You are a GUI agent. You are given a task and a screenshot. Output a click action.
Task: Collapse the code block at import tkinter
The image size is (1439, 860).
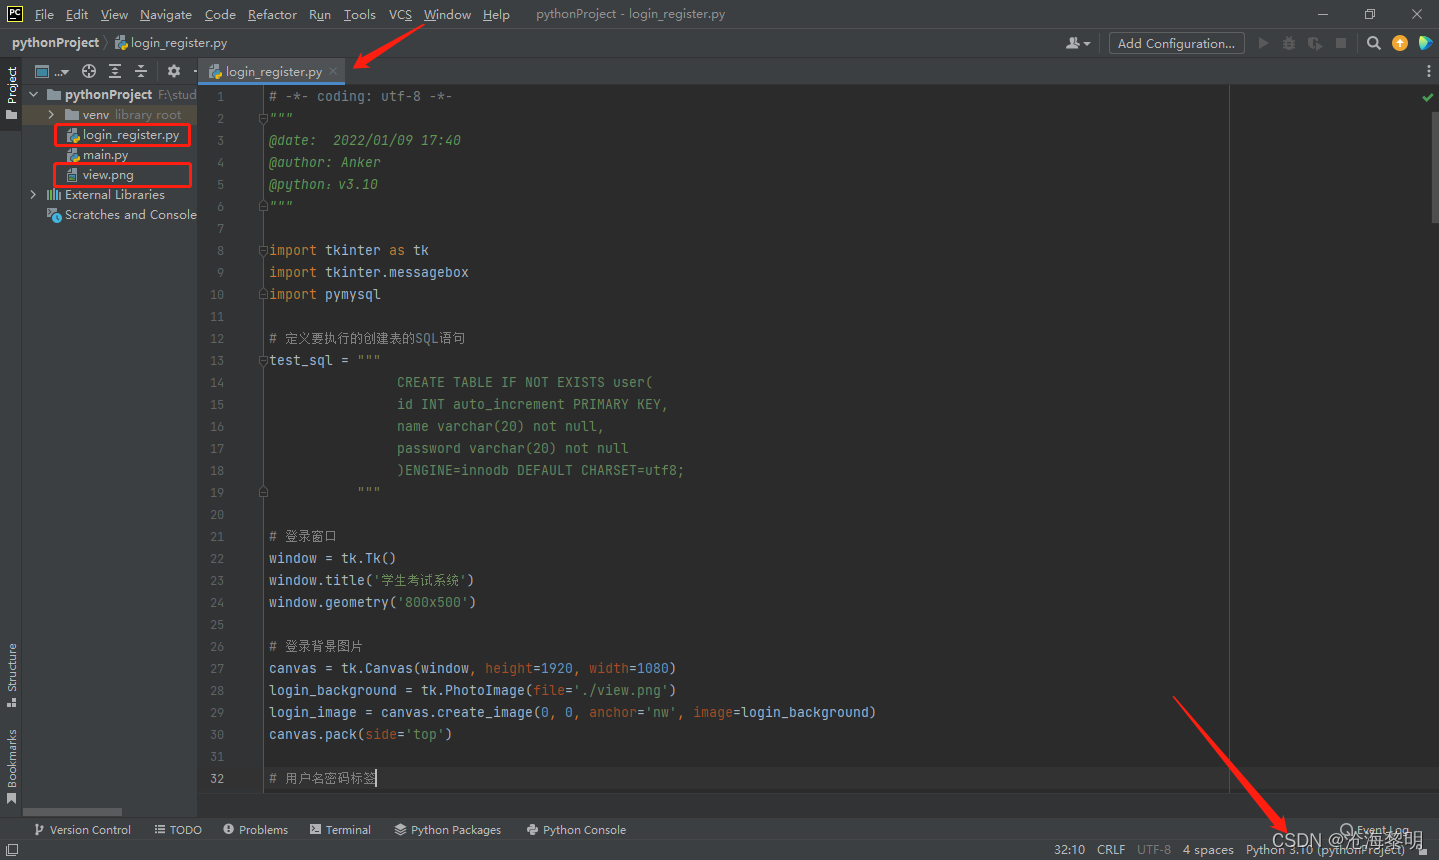pyautogui.click(x=262, y=250)
